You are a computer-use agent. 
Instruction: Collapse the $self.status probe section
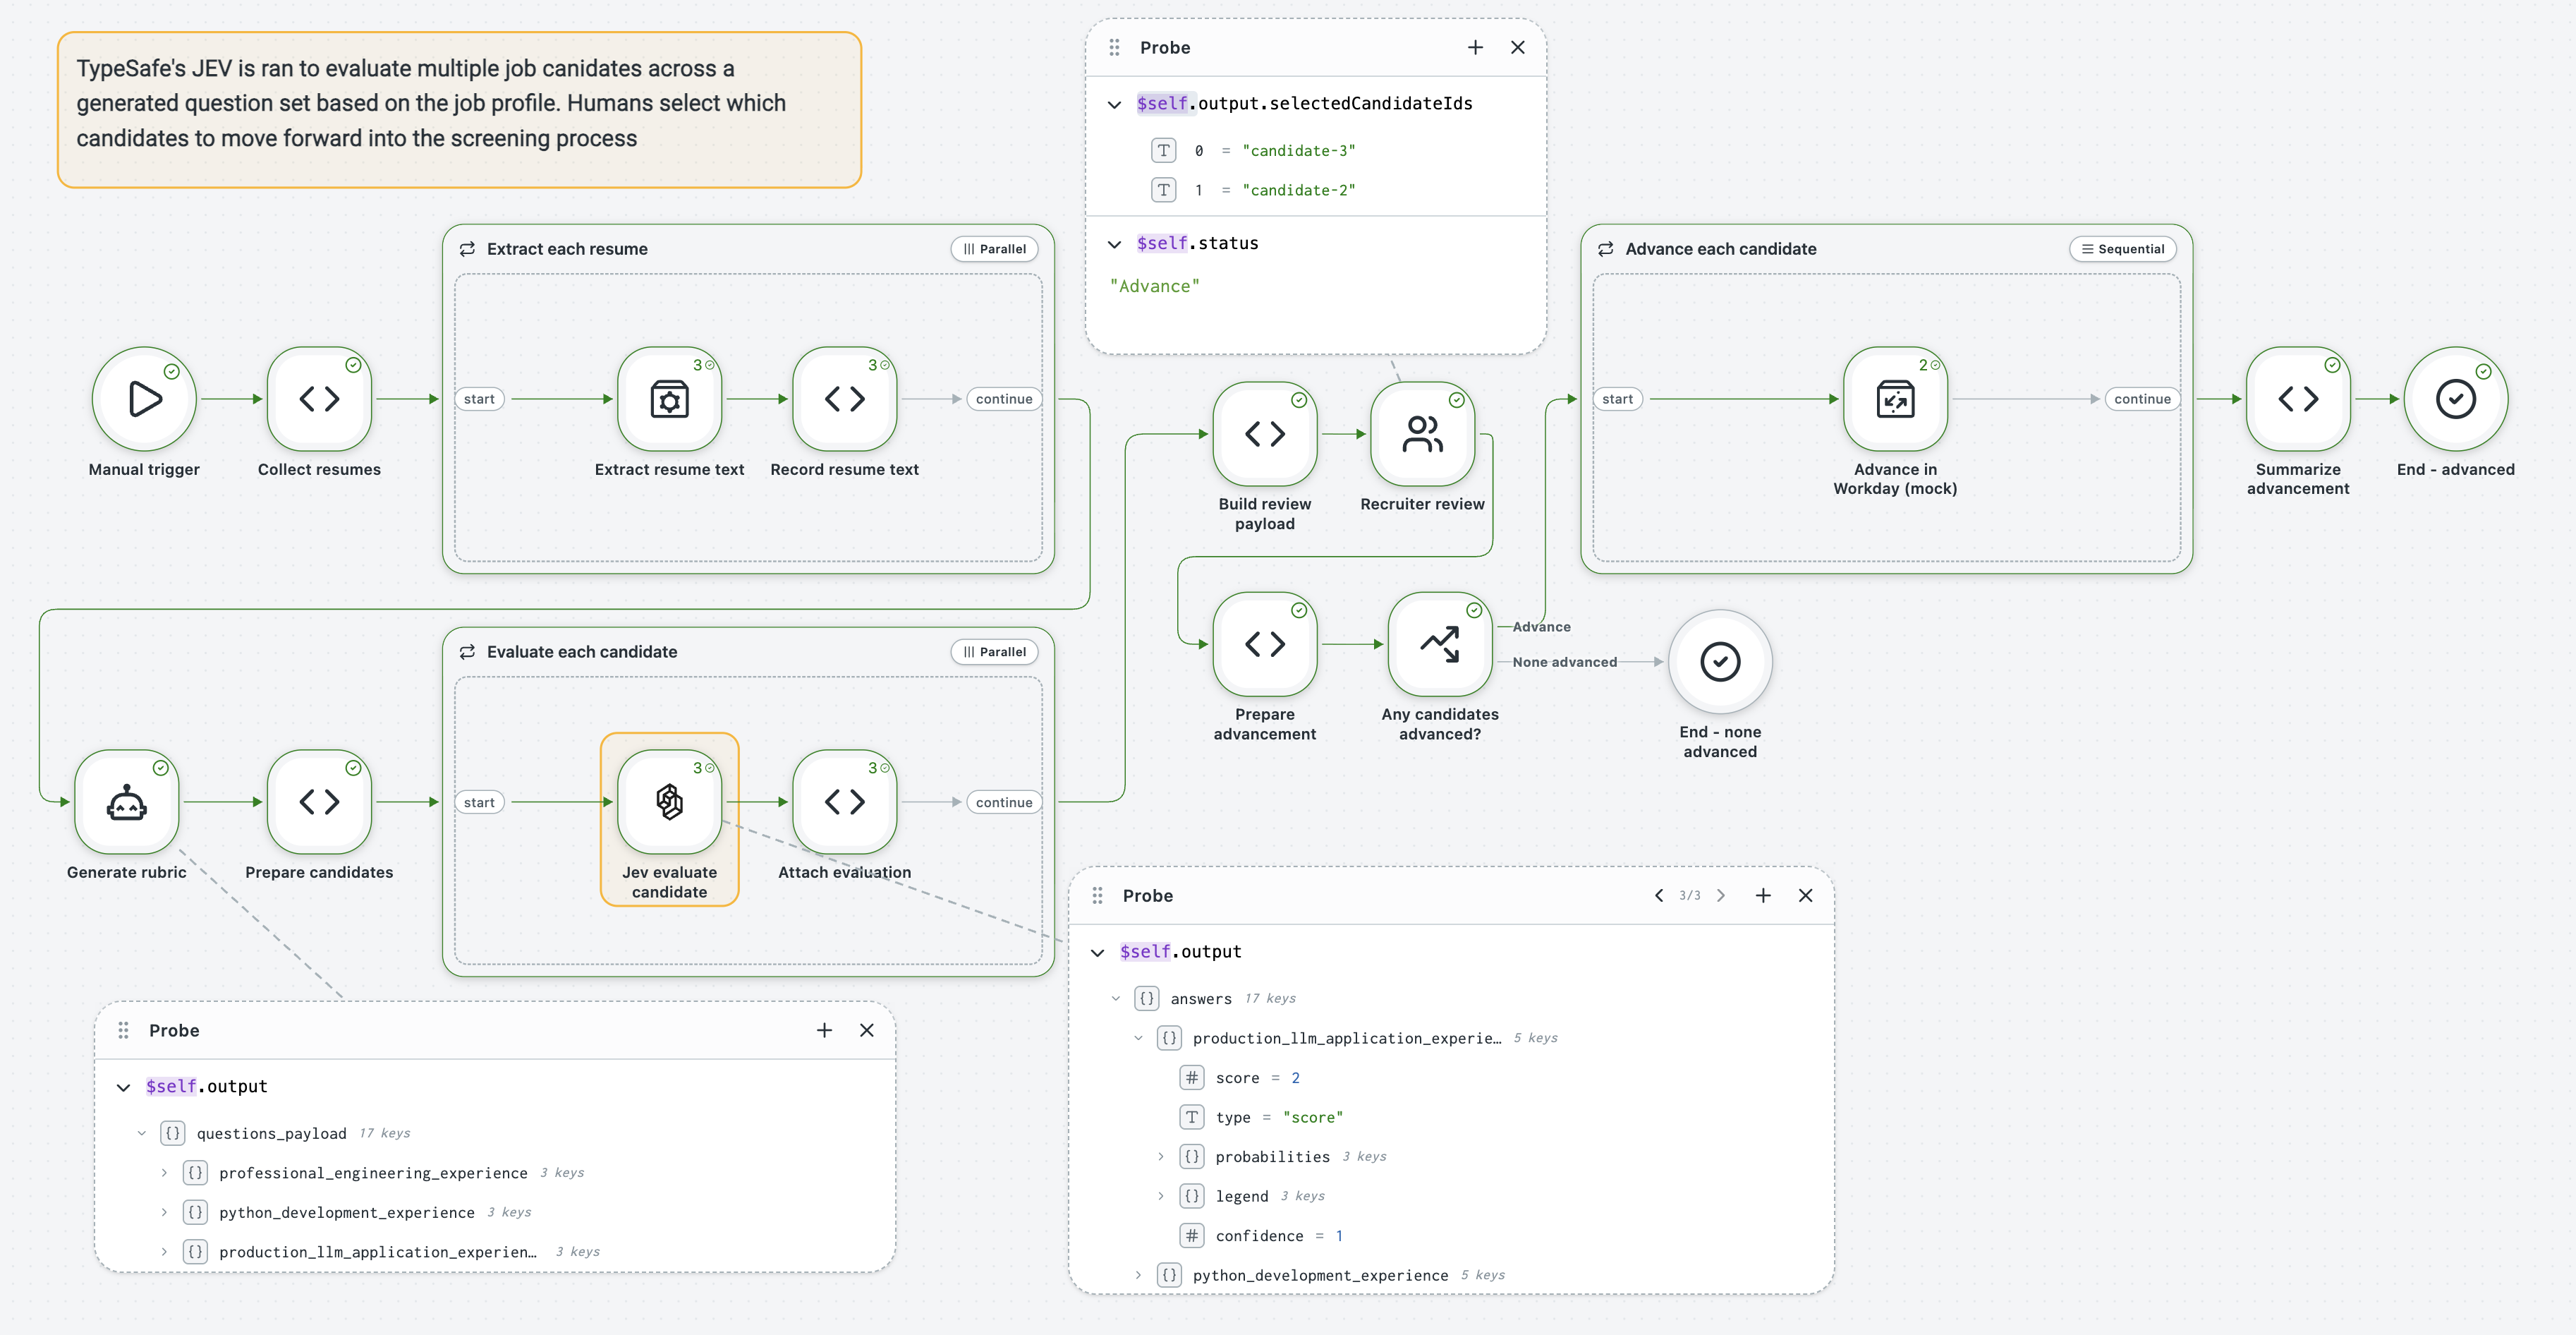[1114, 244]
